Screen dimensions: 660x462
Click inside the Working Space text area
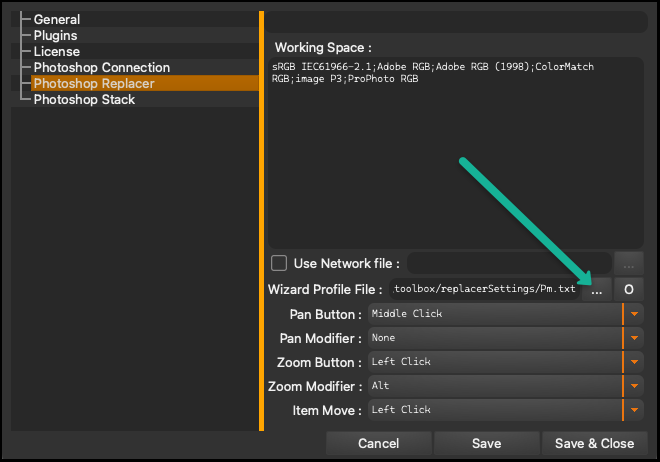coord(456,153)
